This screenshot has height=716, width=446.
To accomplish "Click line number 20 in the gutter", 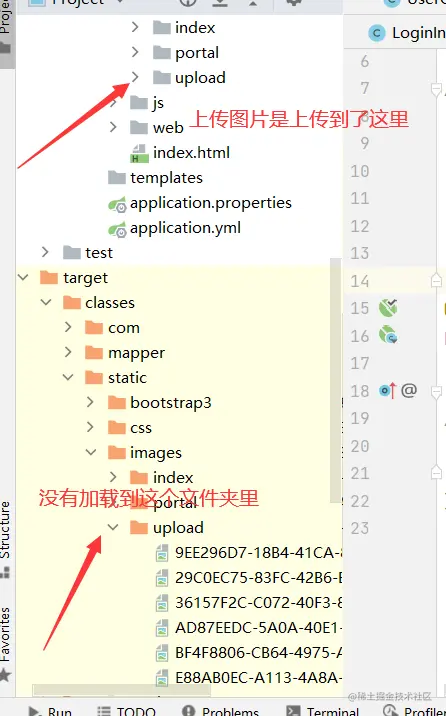I will pos(360,446).
